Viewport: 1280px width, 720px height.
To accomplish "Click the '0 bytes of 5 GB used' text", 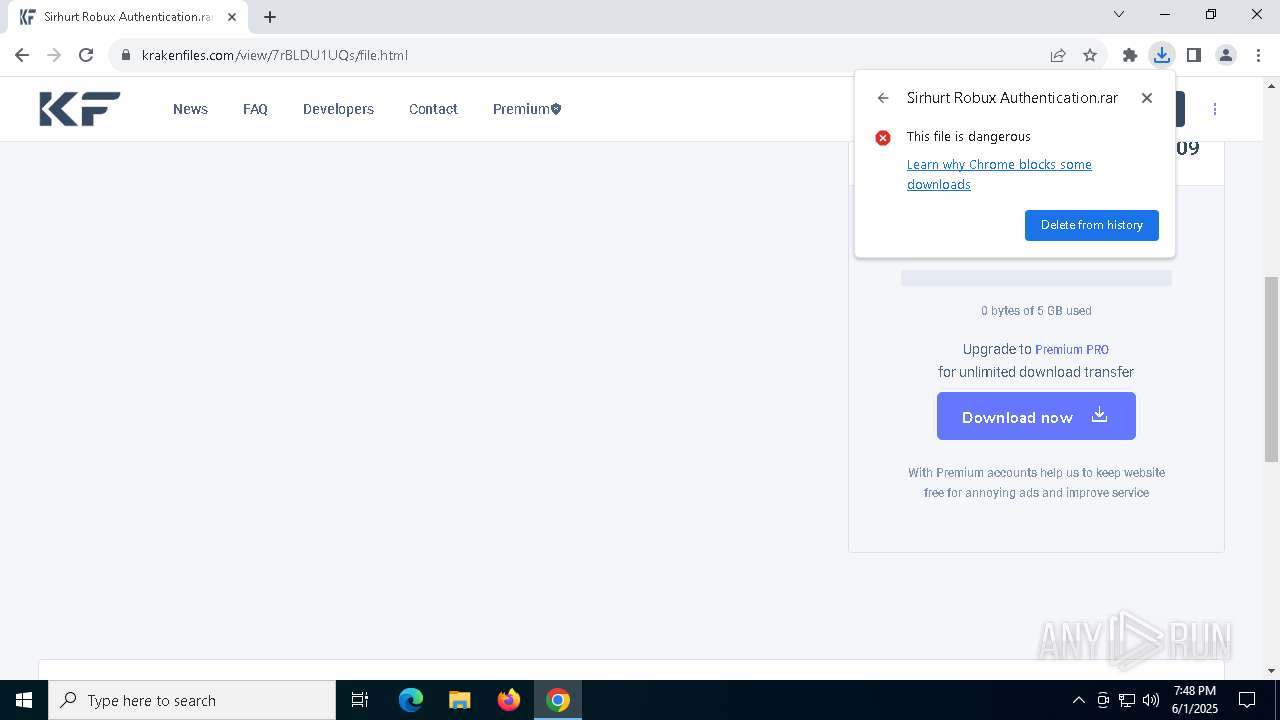I will tap(1036, 311).
